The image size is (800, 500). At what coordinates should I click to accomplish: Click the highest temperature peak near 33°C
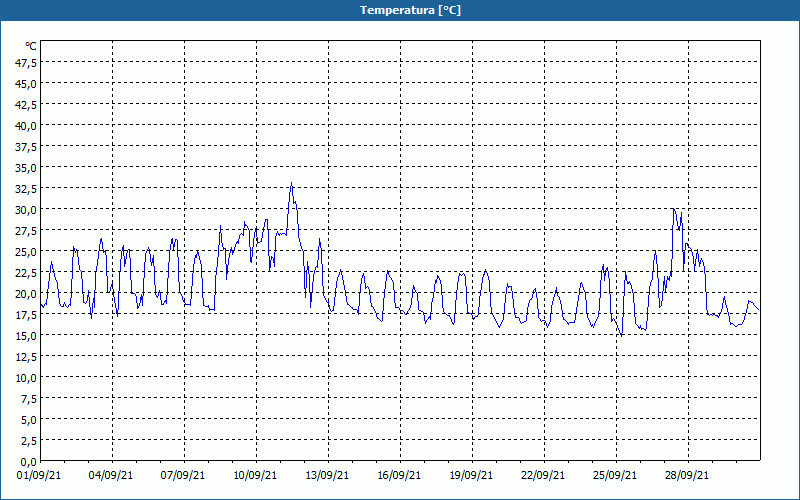291,183
